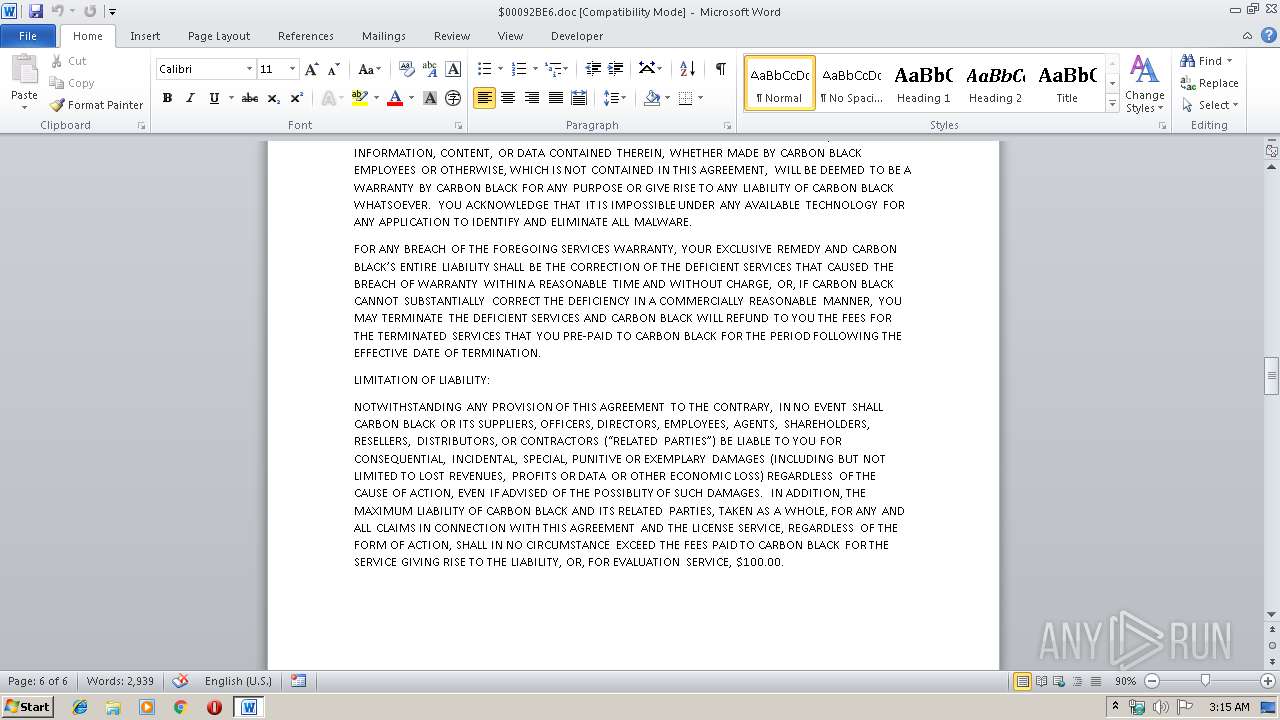Center the paragraph text

508,98
